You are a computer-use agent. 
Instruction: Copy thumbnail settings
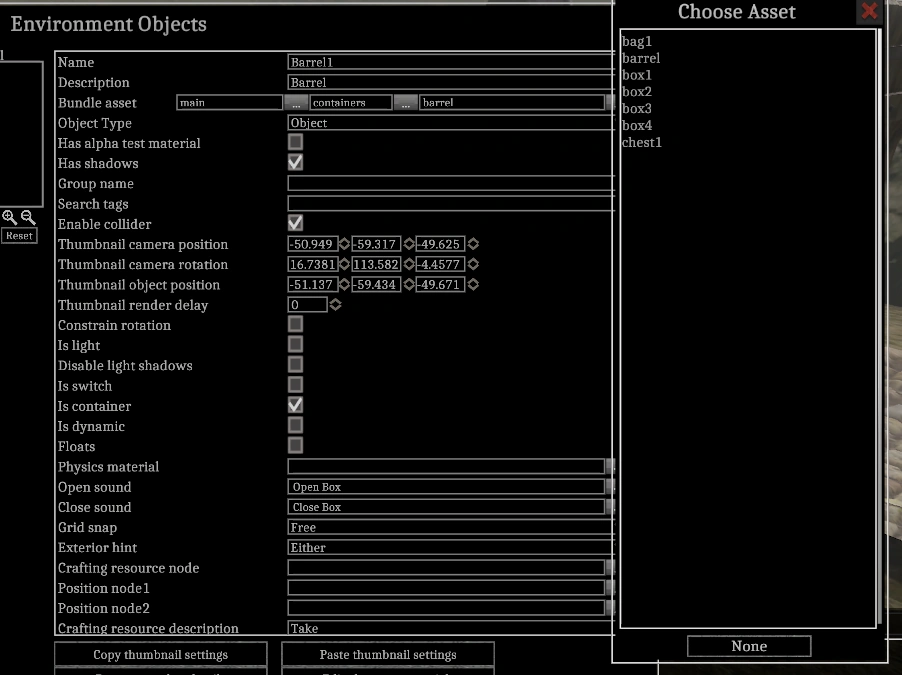click(160, 655)
